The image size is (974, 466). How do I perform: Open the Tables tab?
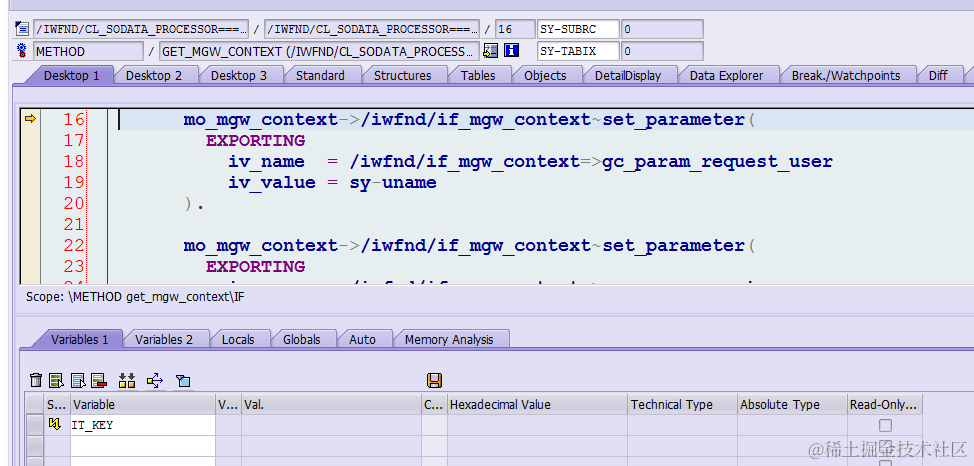pos(478,75)
